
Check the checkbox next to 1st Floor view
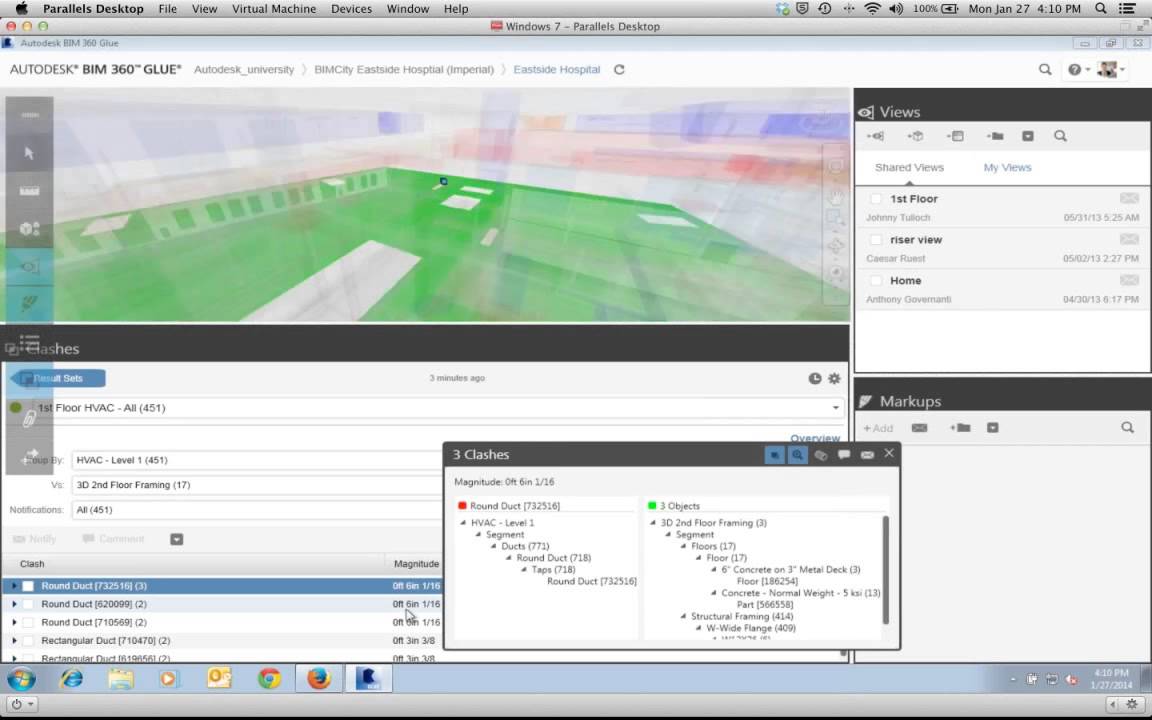pos(876,198)
